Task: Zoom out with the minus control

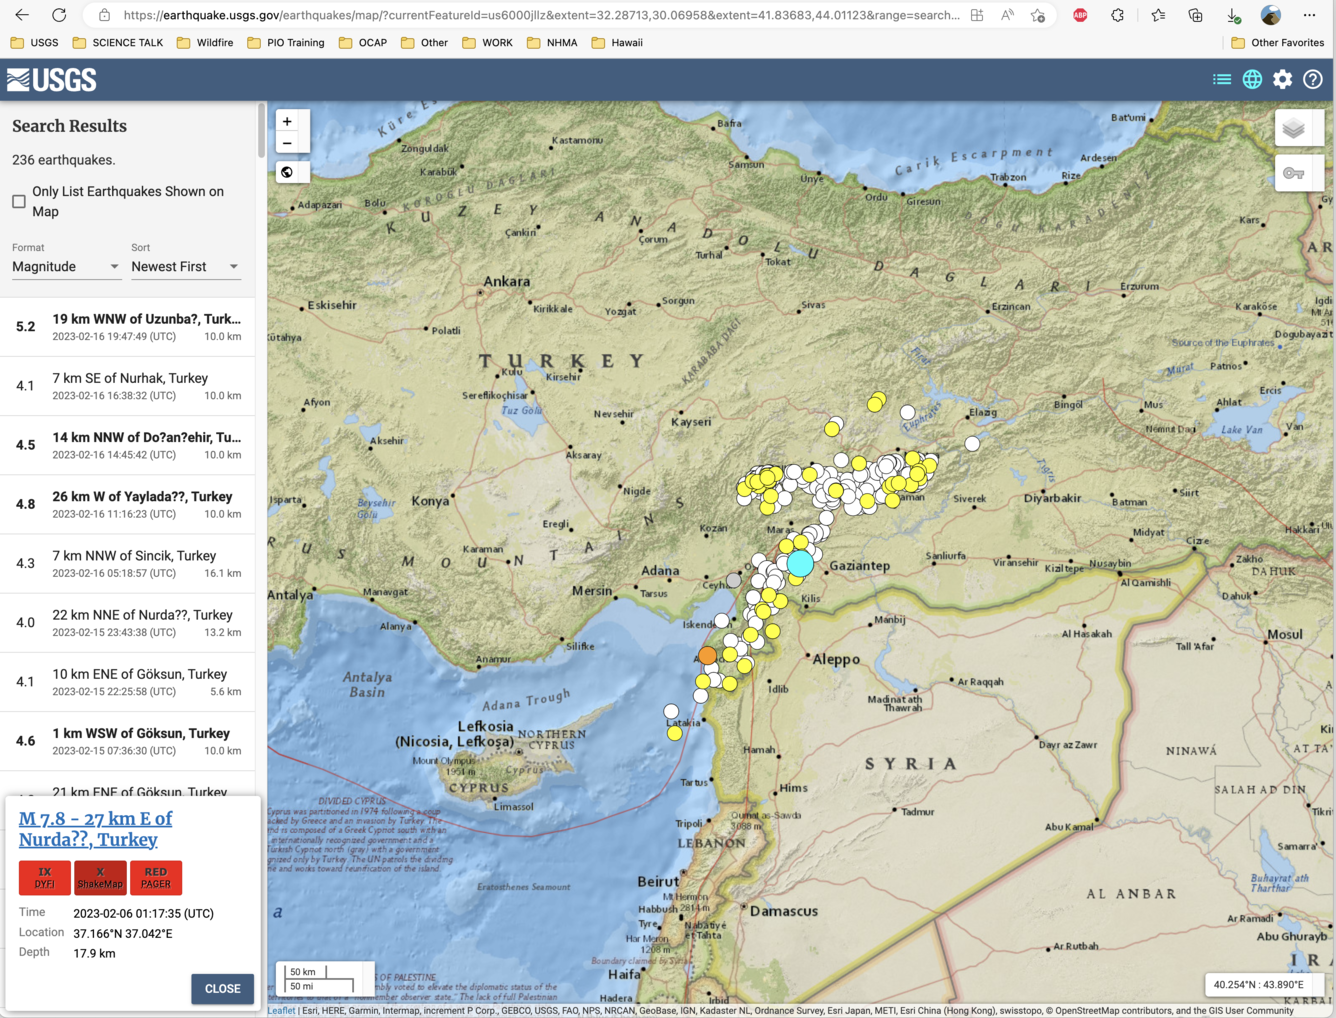Action: [288, 143]
